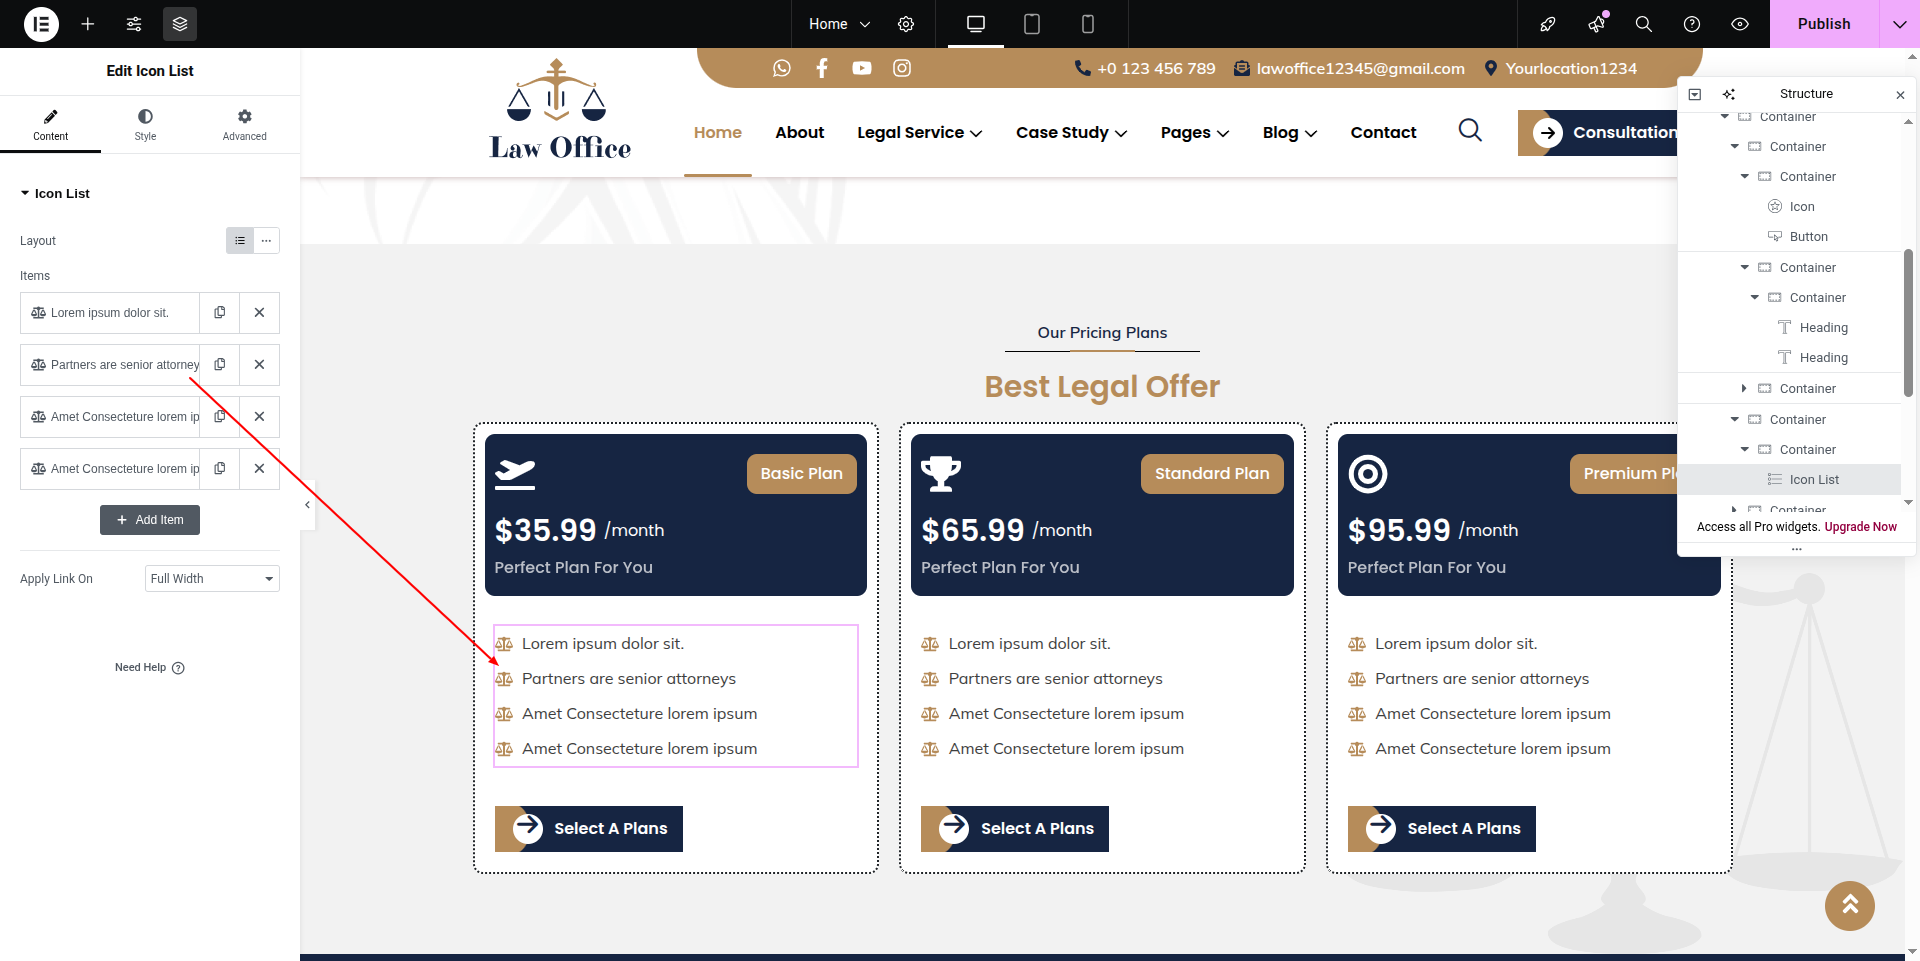
Task: Open the Case Study menu
Action: [1072, 133]
